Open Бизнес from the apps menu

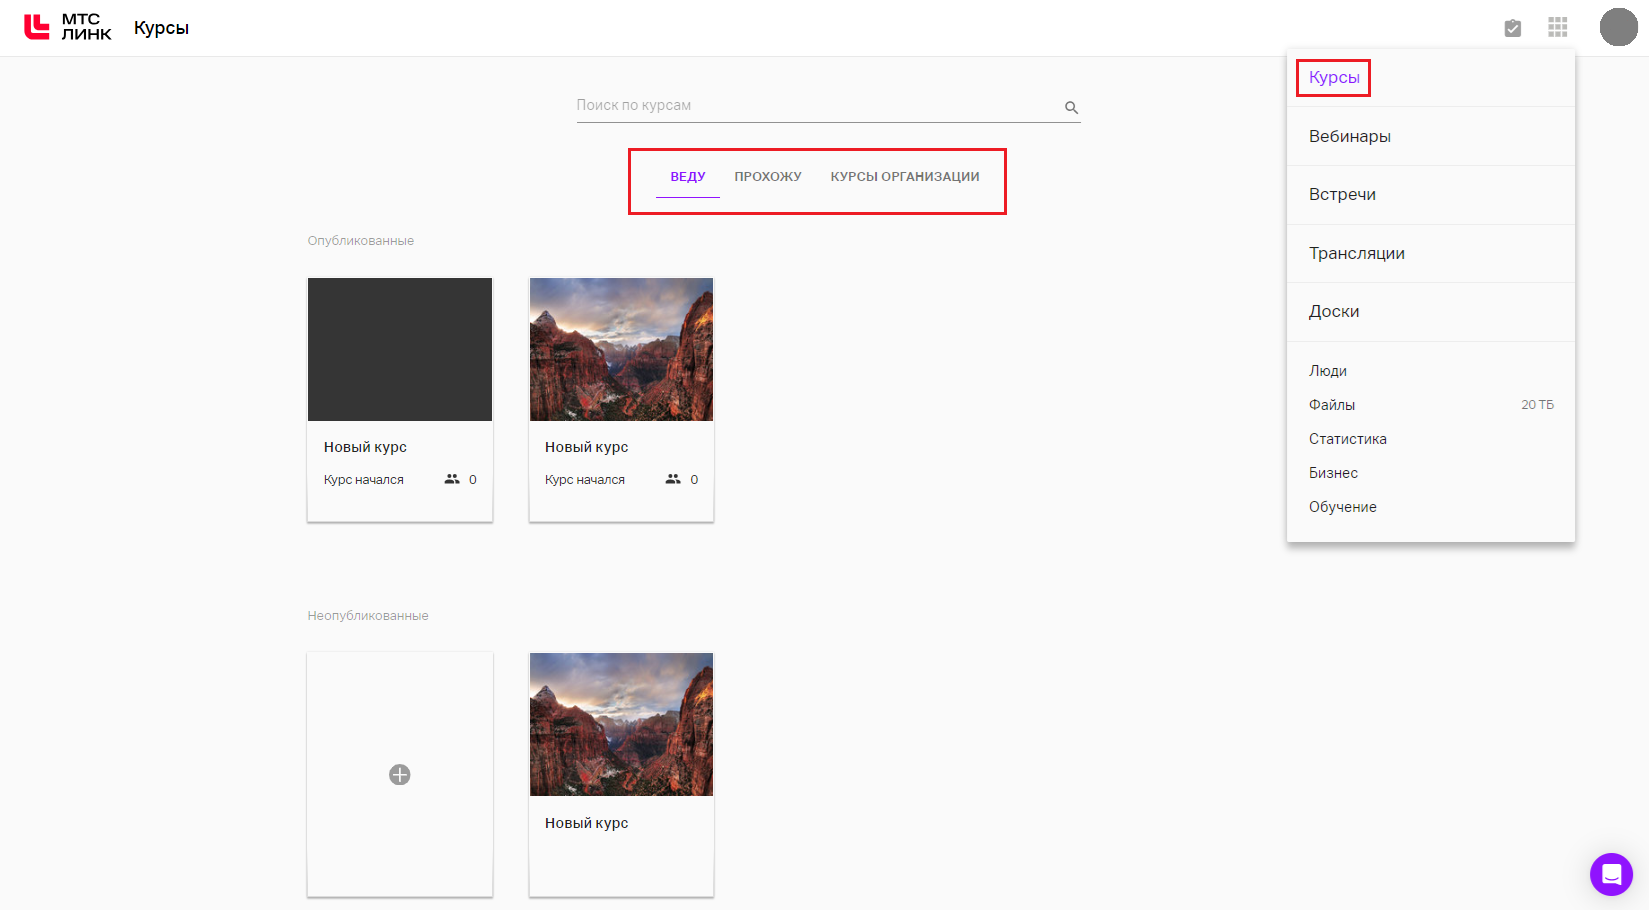pyautogui.click(x=1333, y=473)
